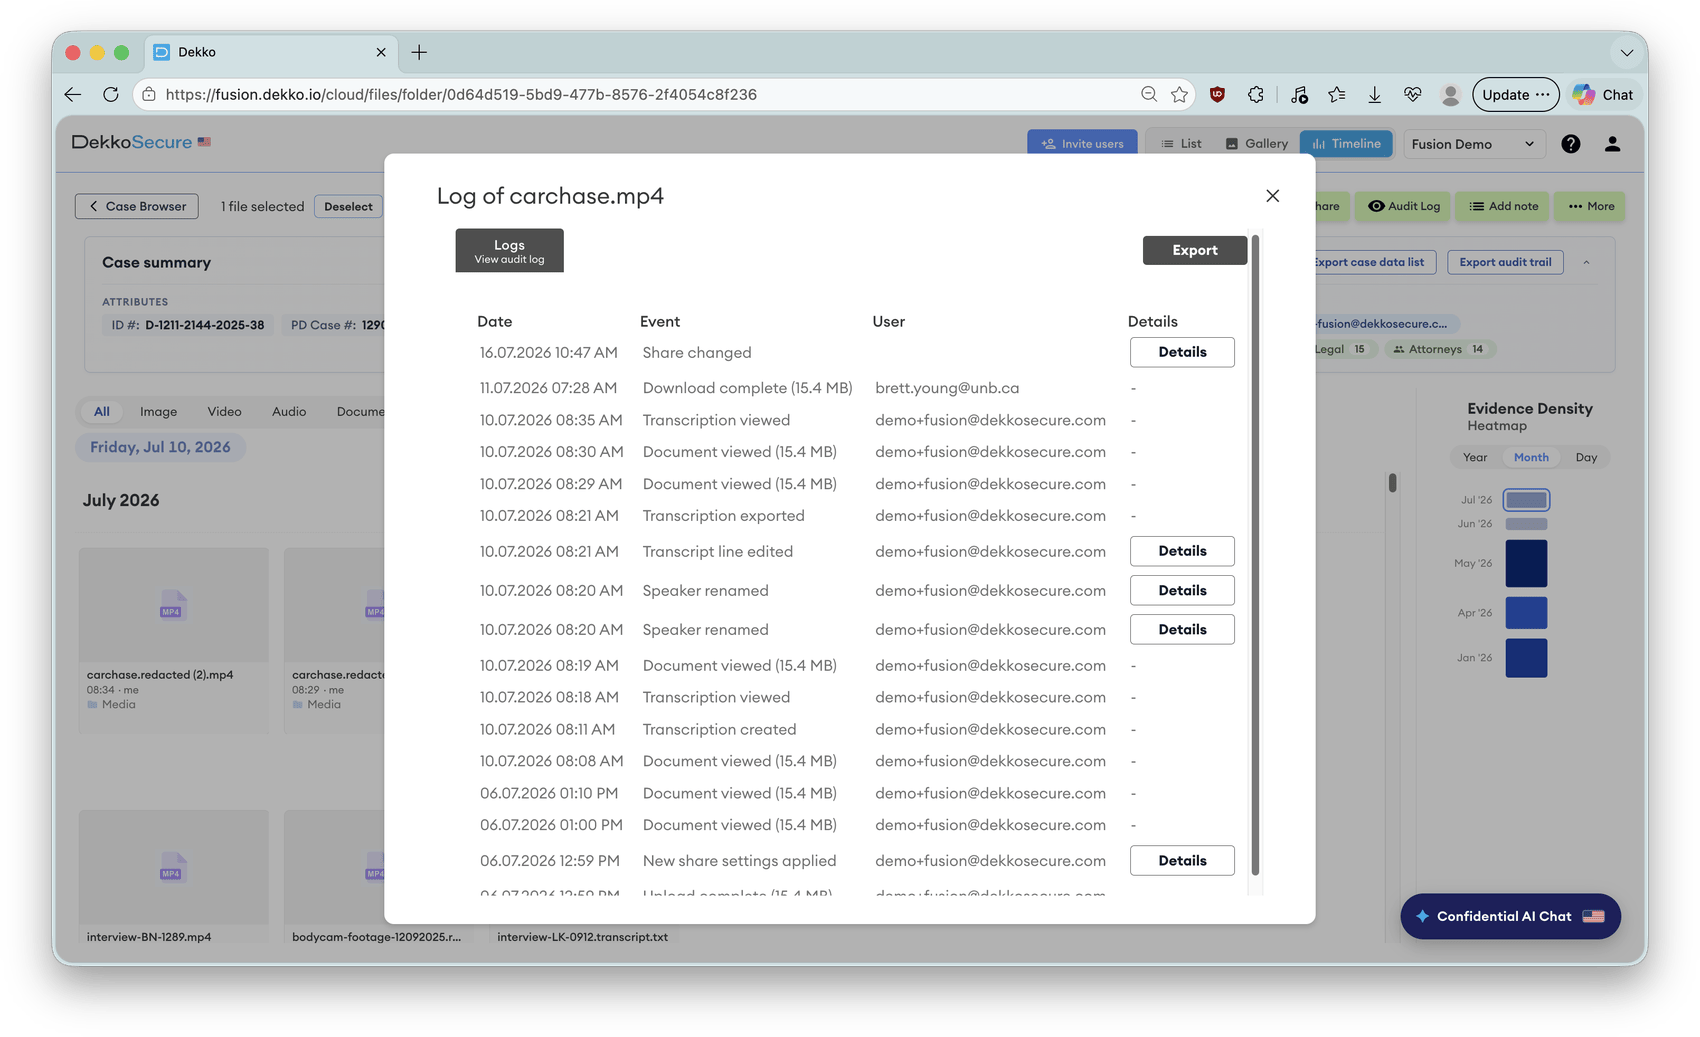Screen dimensions: 1700x1037
Task: Open the help question mark icon
Action: [1571, 144]
